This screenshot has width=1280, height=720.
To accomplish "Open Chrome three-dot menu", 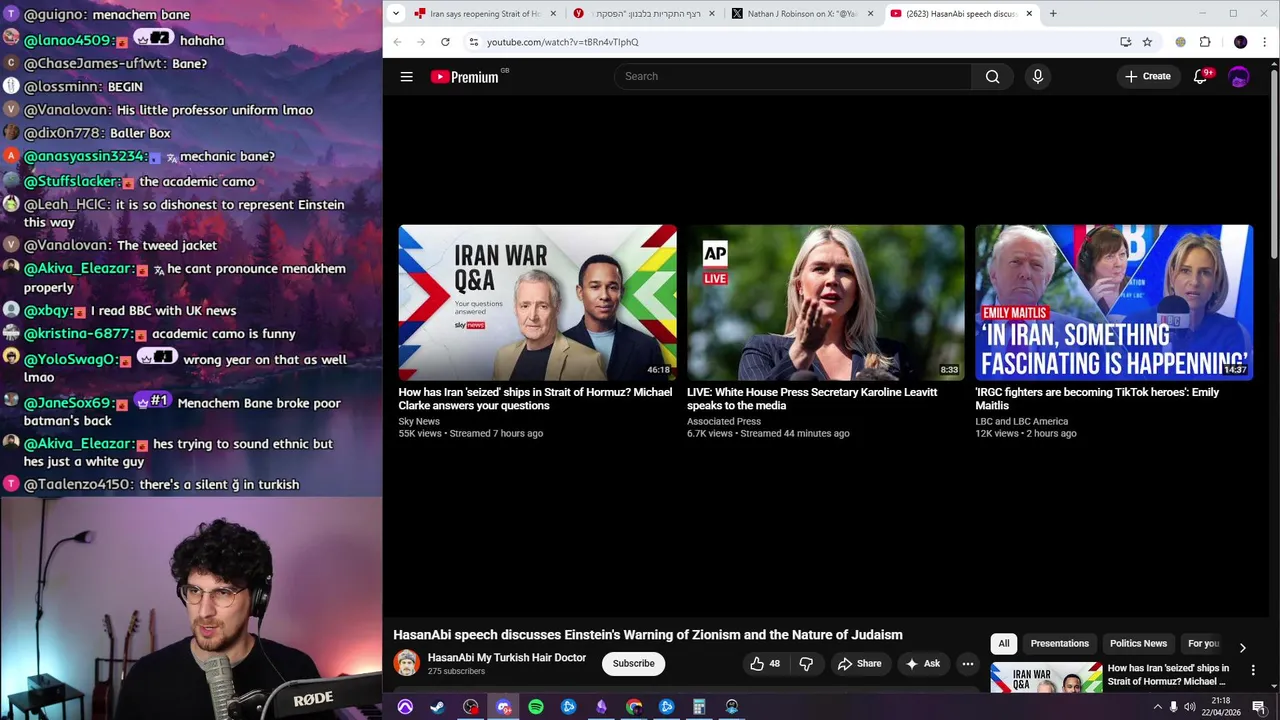I will click(1265, 42).
